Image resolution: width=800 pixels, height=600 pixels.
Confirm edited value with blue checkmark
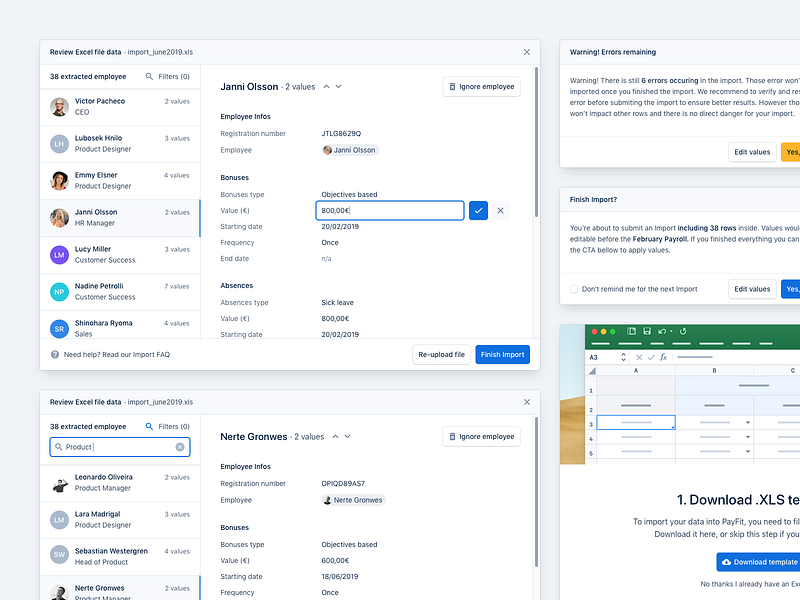[x=478, y=210]
